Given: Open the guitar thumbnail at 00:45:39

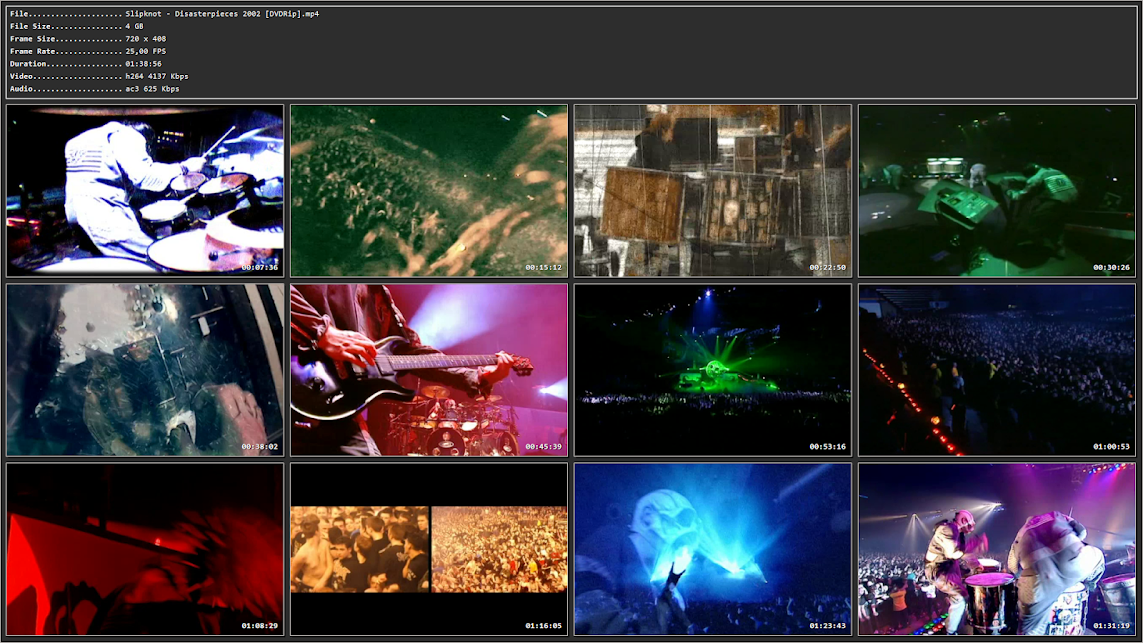Looking at the screenshot, I should pyautogui.click(x=429, y=370).
